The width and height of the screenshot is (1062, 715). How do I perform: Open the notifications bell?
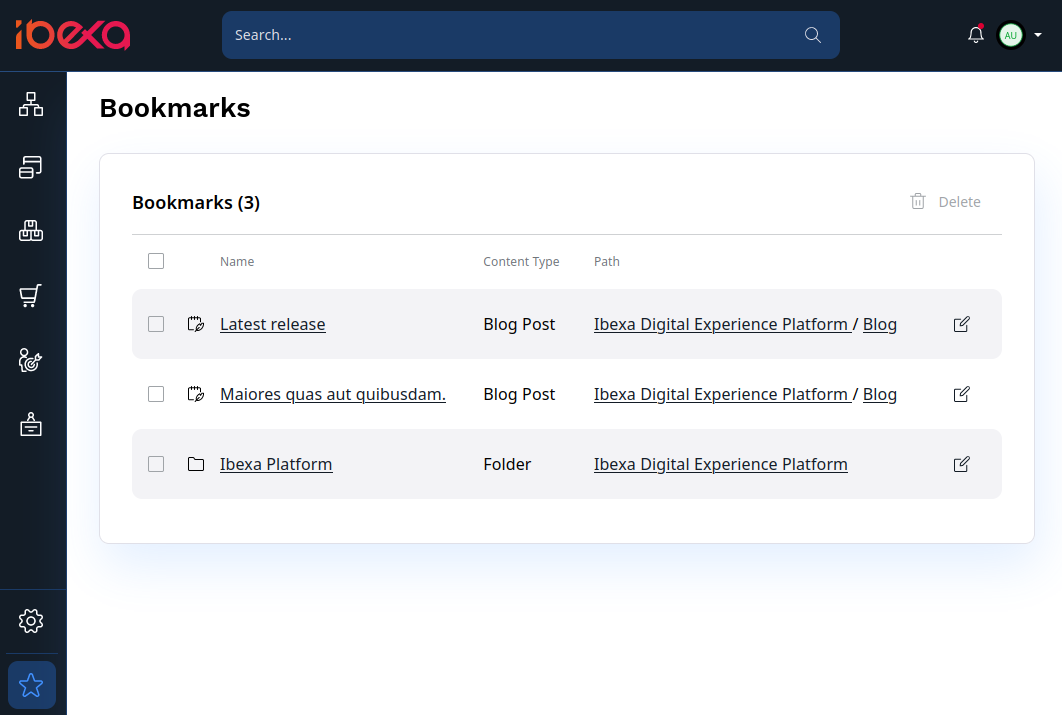click(976, 35)
